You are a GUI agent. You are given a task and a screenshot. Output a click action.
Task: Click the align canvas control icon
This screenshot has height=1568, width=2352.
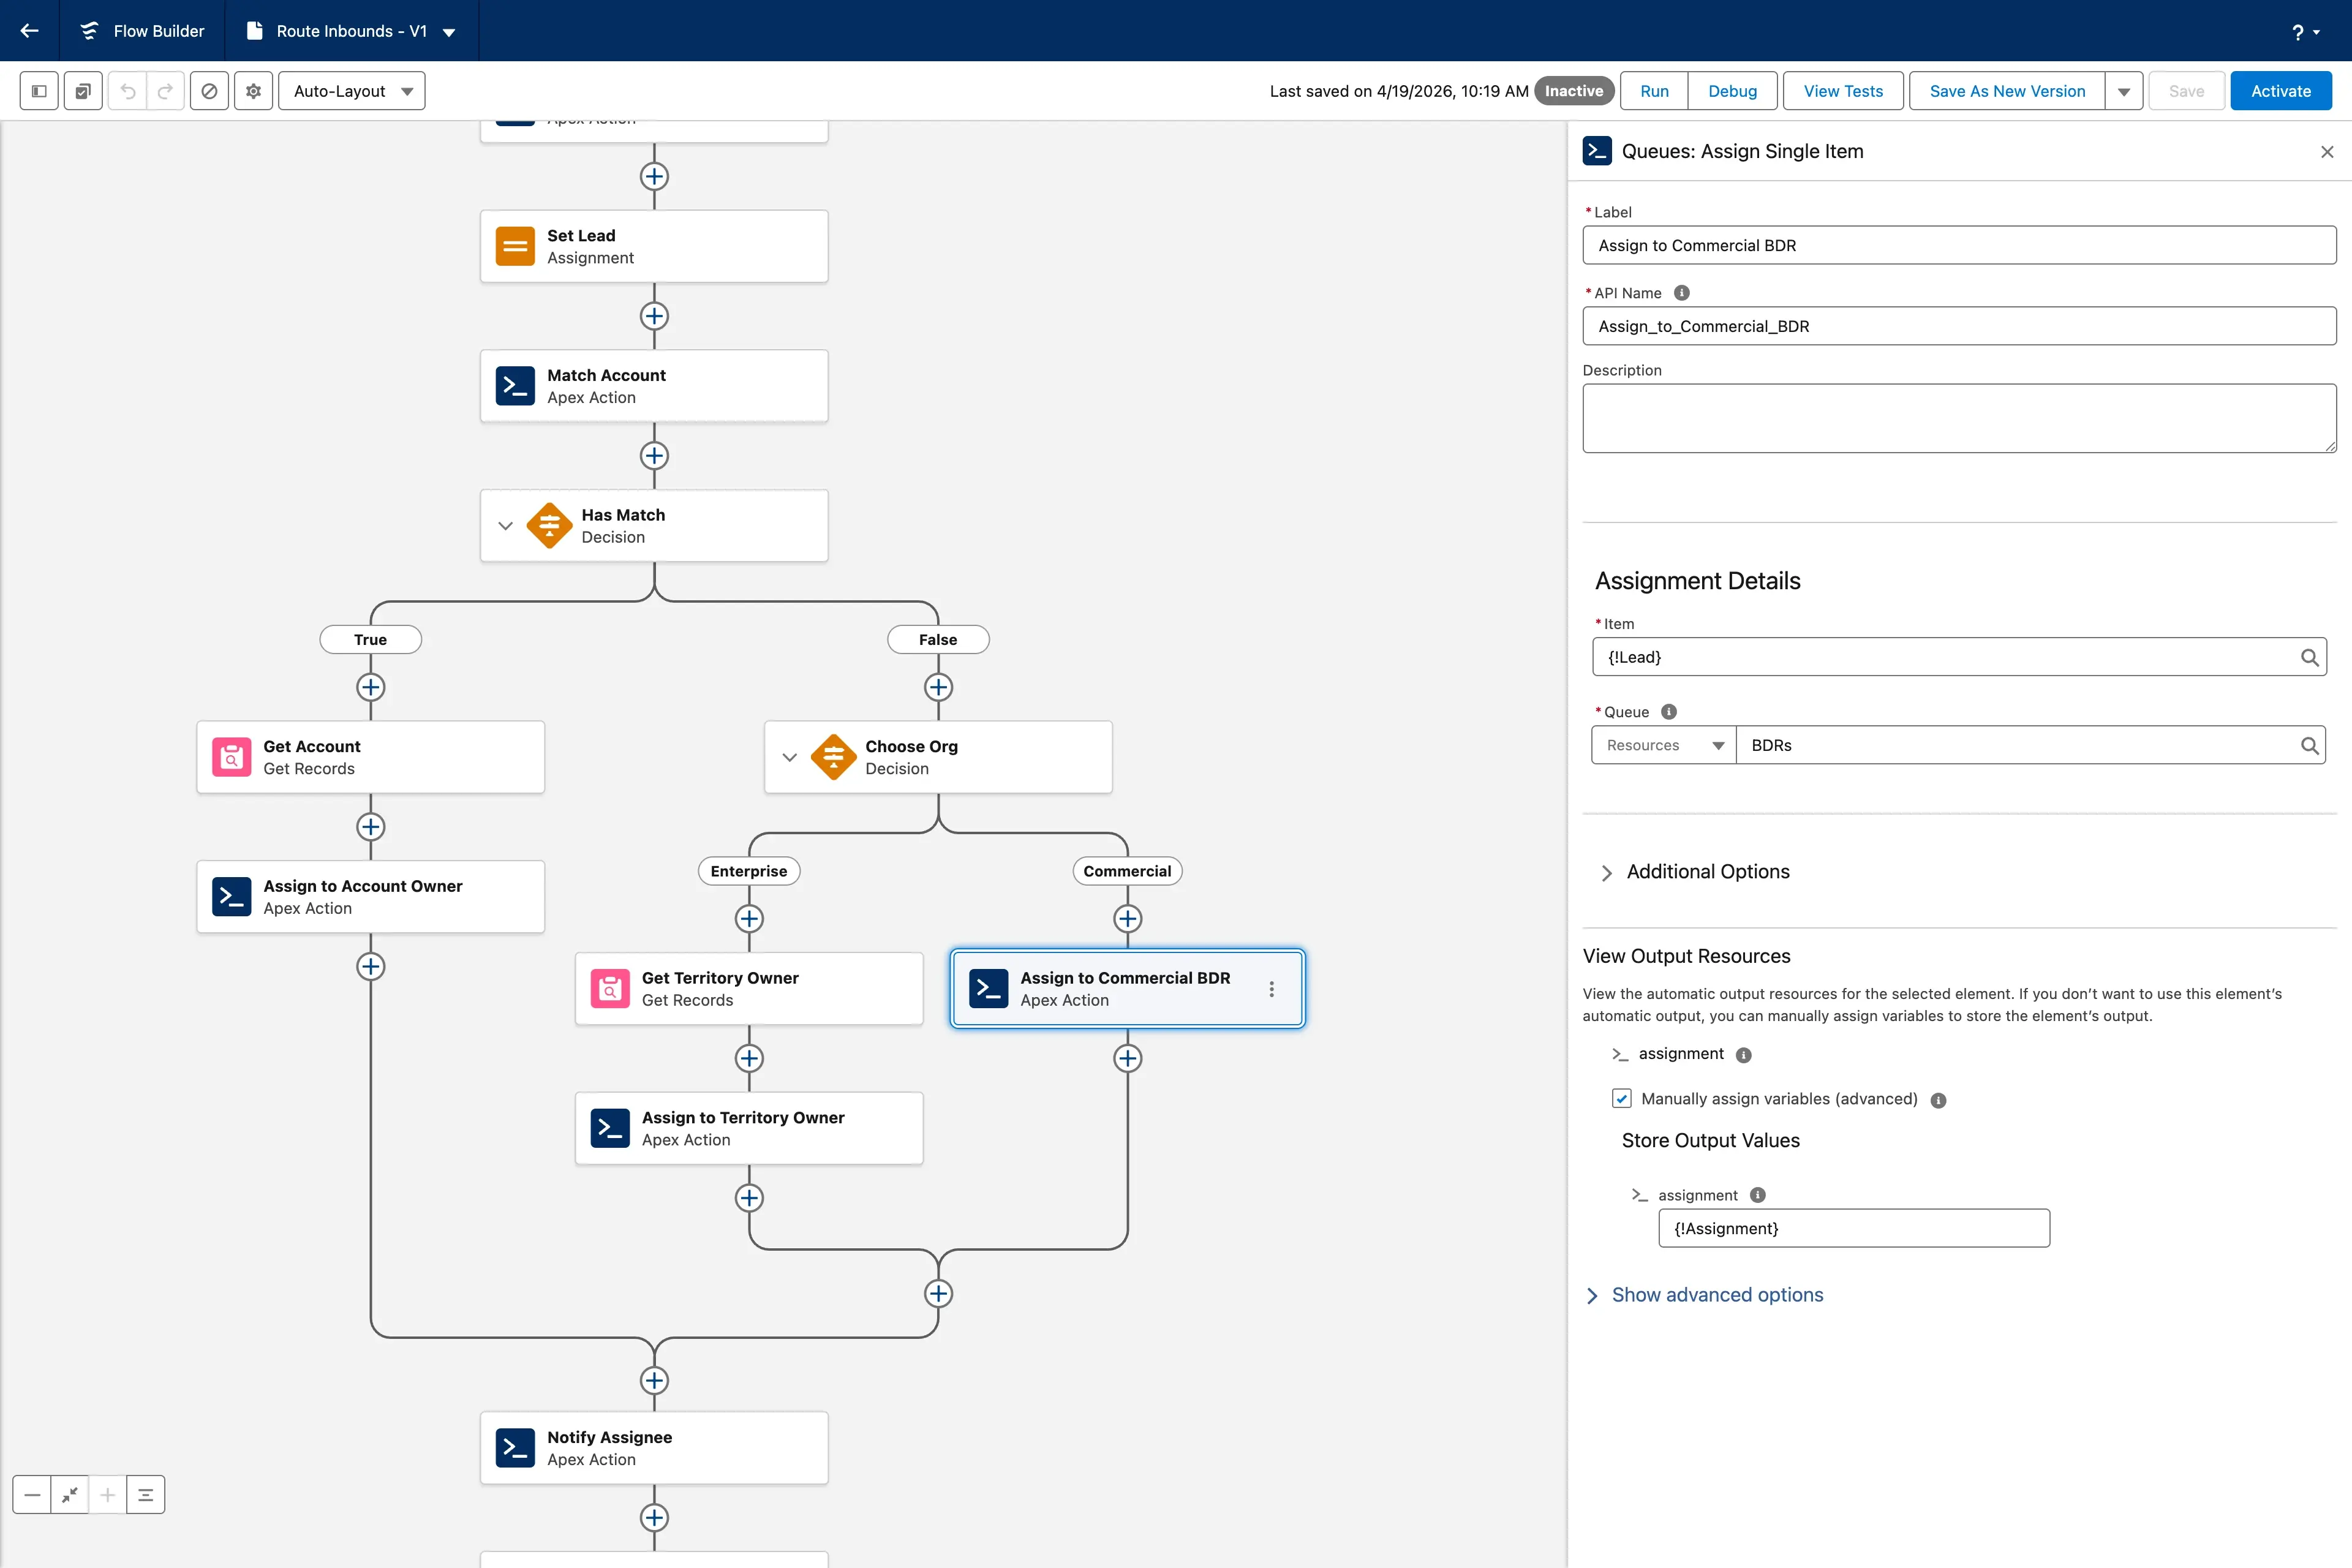pyautogui.click(x=146, y=1495)
